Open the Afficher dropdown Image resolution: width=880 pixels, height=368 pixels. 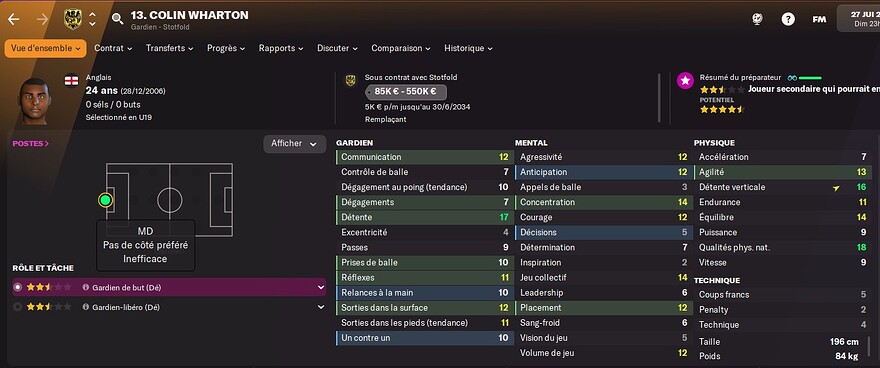pyautogui.click(x=295, y=144)
